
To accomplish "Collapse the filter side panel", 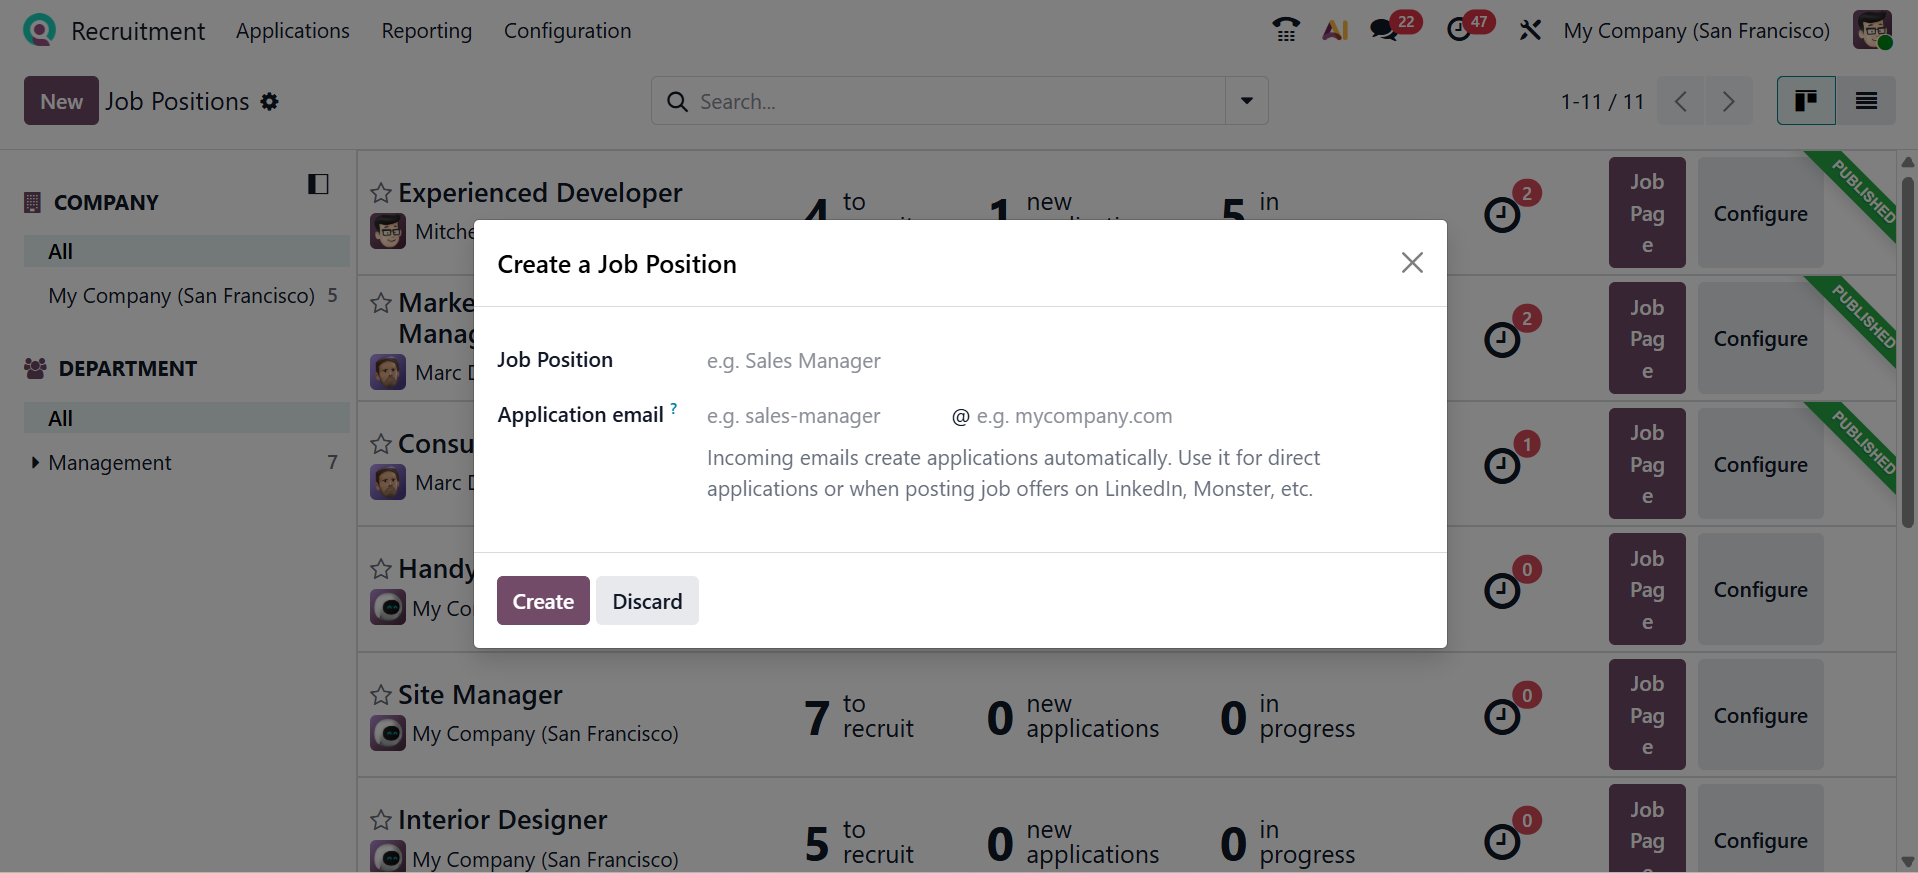I will point(318,184).
